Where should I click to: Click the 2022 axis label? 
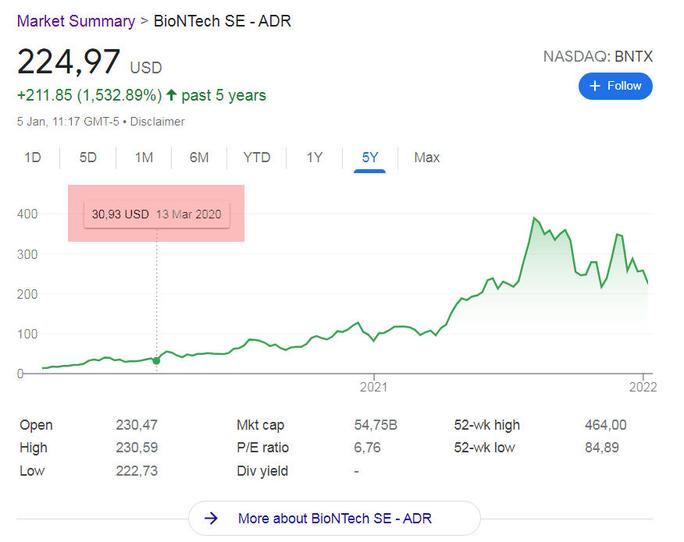(x=643, y=387)
